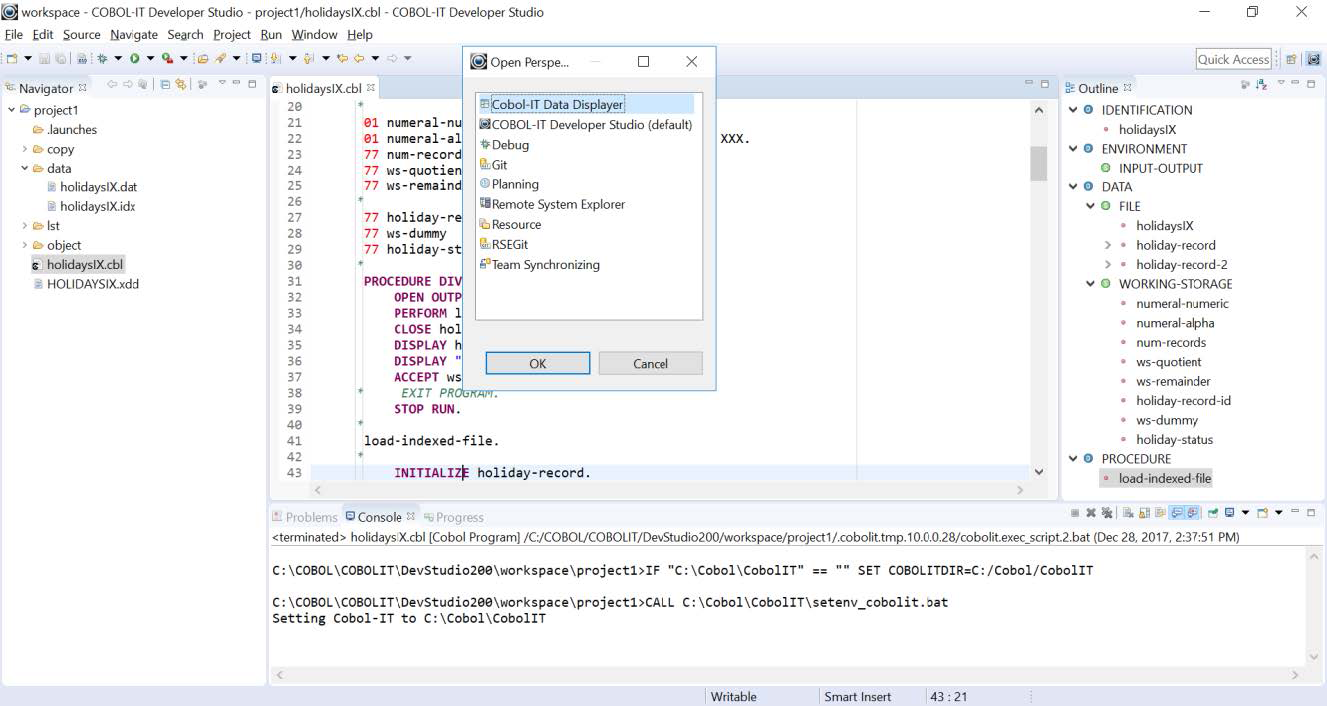Click Link with Editor icon in Navigator

tap(180, 85)
